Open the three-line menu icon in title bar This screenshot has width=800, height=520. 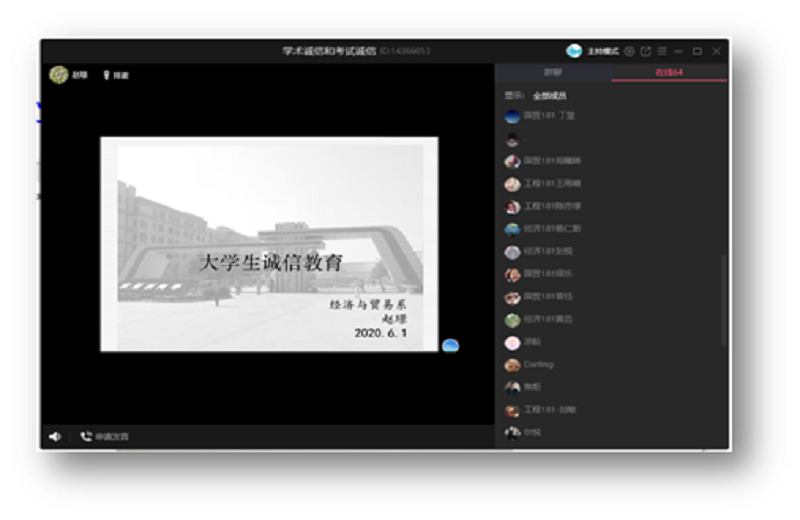click(661, 51)
